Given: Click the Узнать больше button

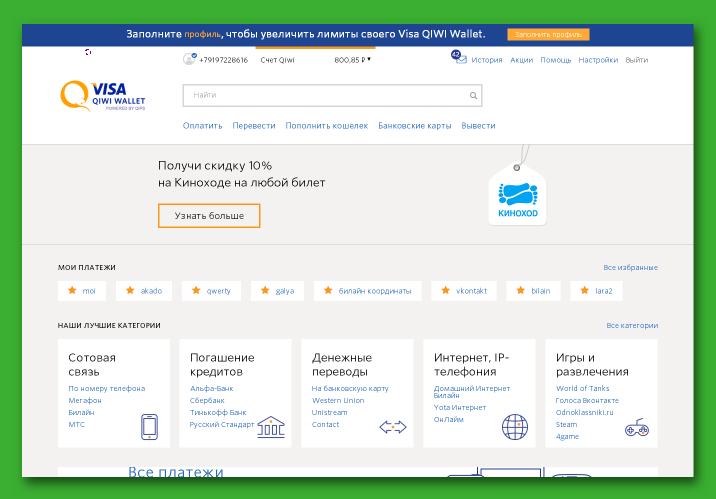Looking at the screenshot, I should (209, 215).
